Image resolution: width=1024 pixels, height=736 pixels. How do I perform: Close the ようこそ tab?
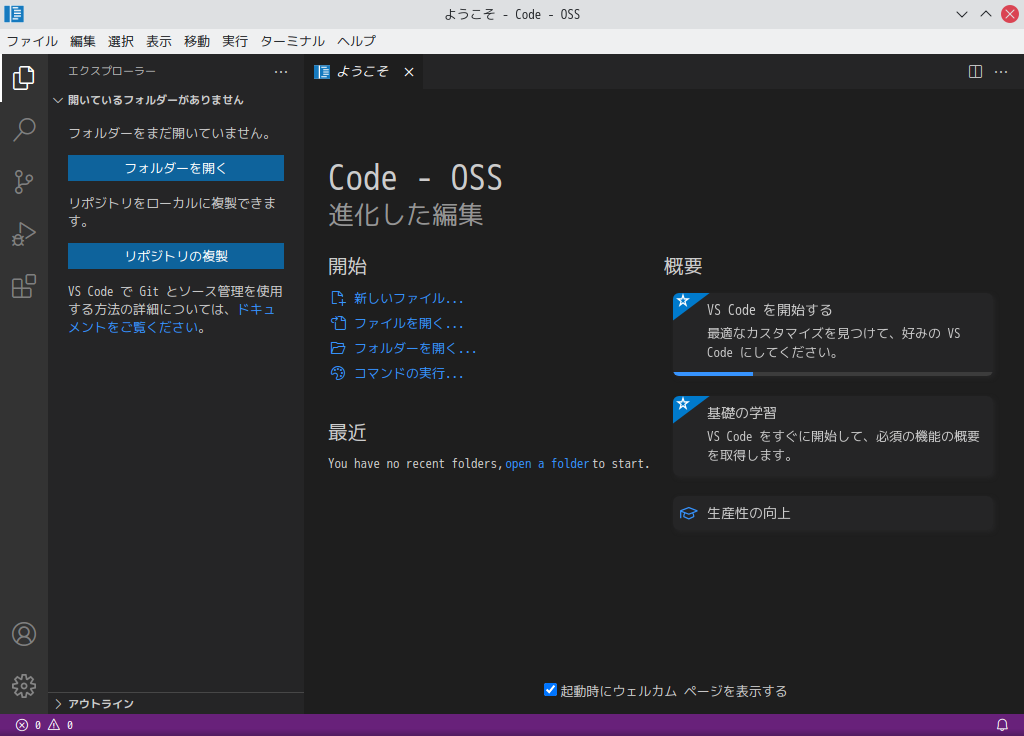pyautogui.click(x=409, y=72)
